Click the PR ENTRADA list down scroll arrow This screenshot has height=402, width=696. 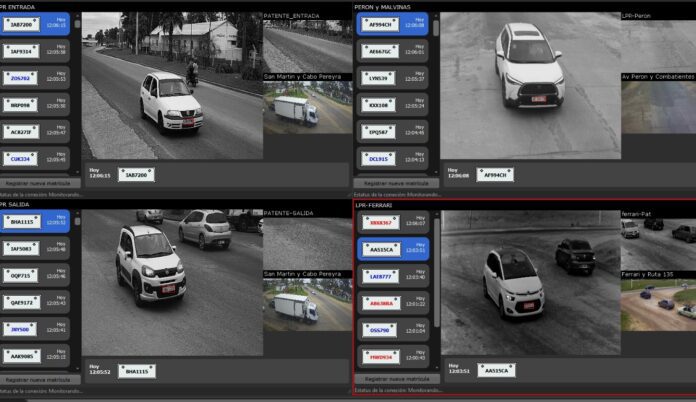[78, 172]
